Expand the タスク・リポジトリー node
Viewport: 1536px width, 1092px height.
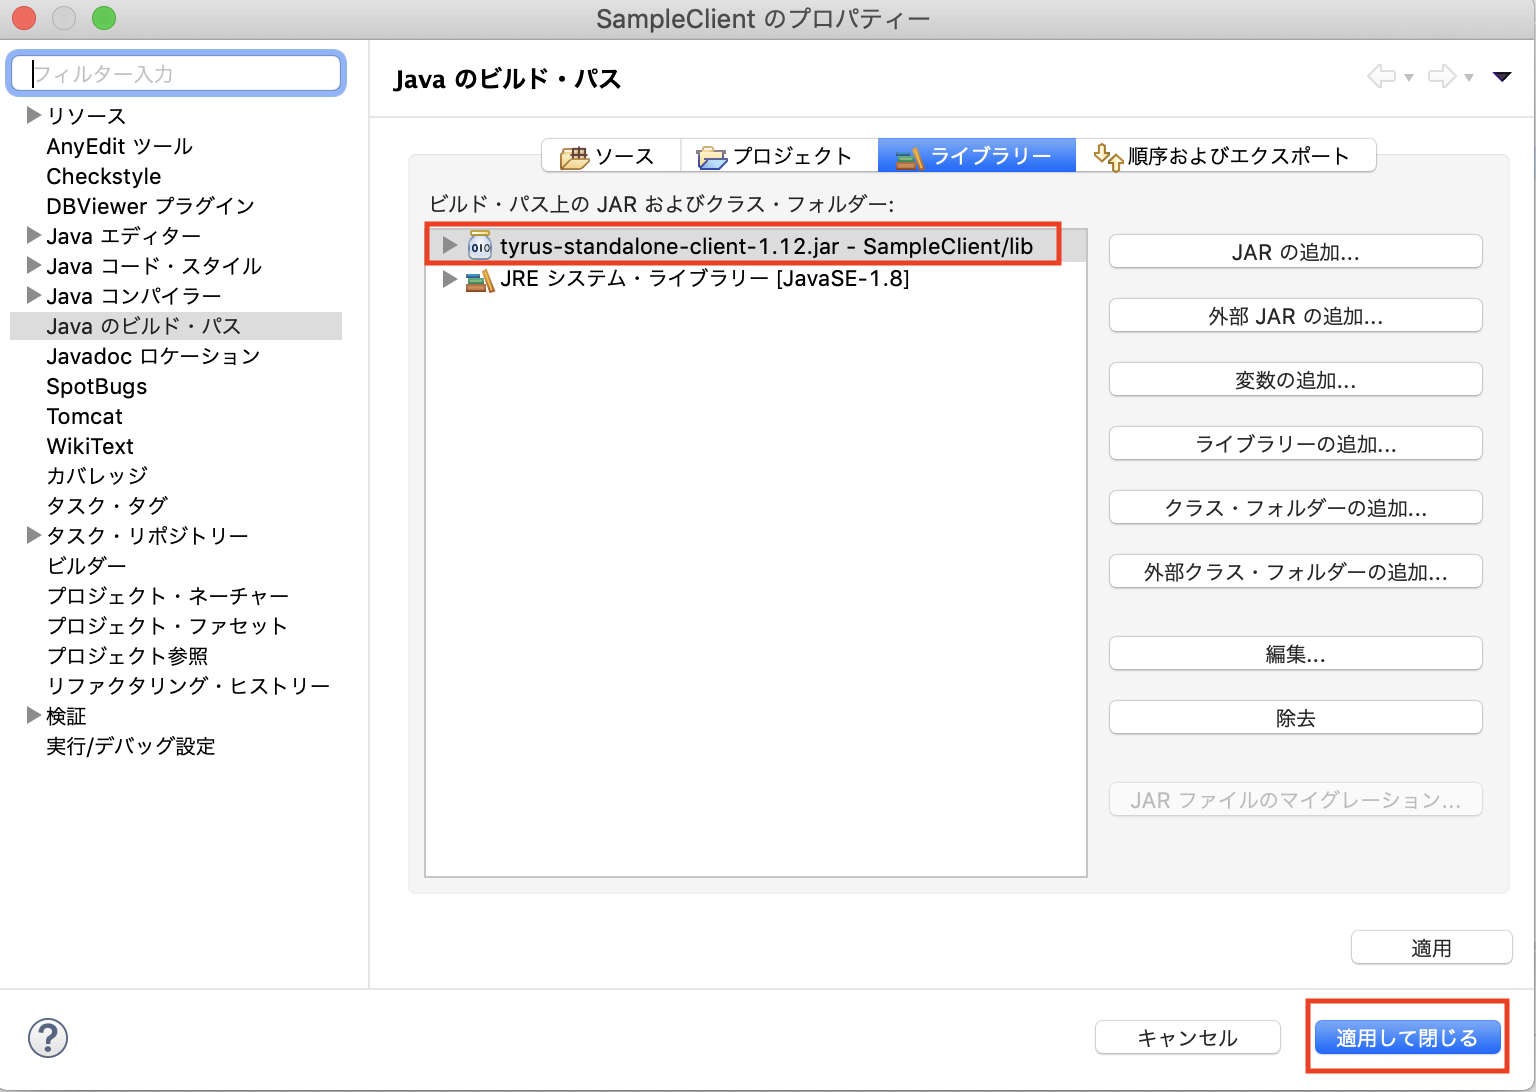33,535
